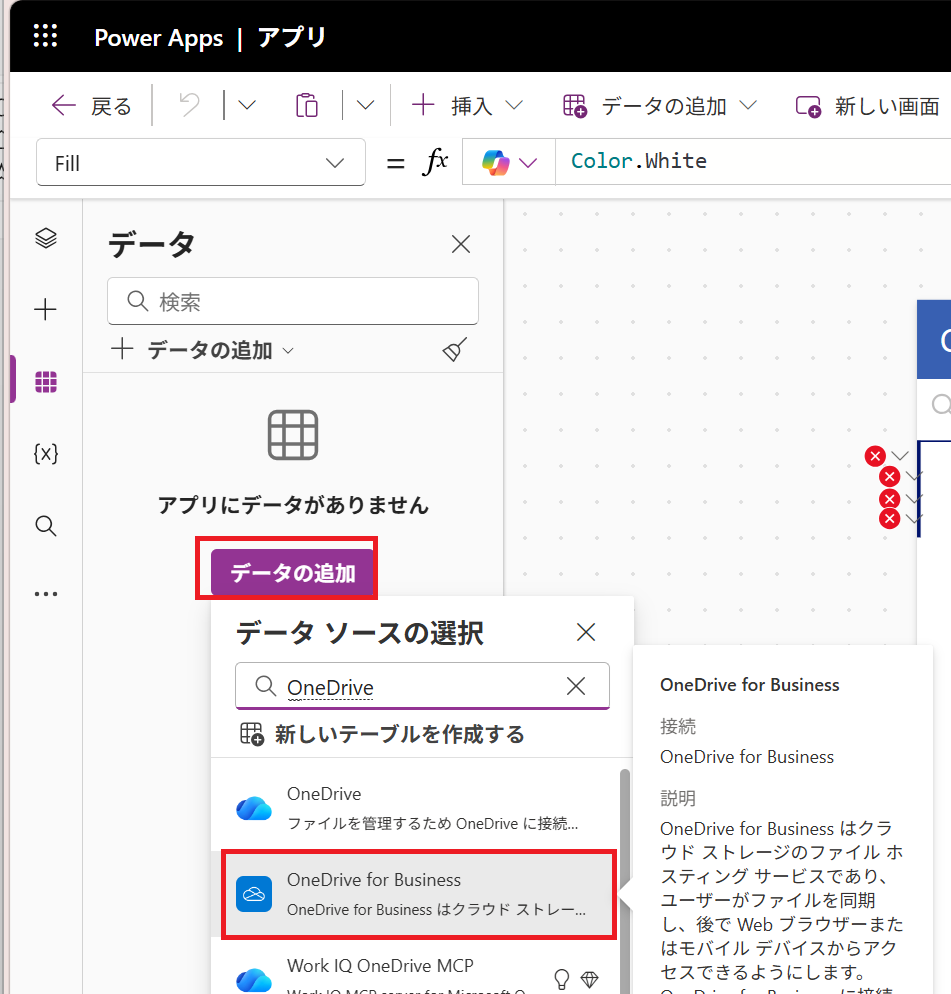Click the paste clipboard icon
951x994 pixels.
[306, 105]
